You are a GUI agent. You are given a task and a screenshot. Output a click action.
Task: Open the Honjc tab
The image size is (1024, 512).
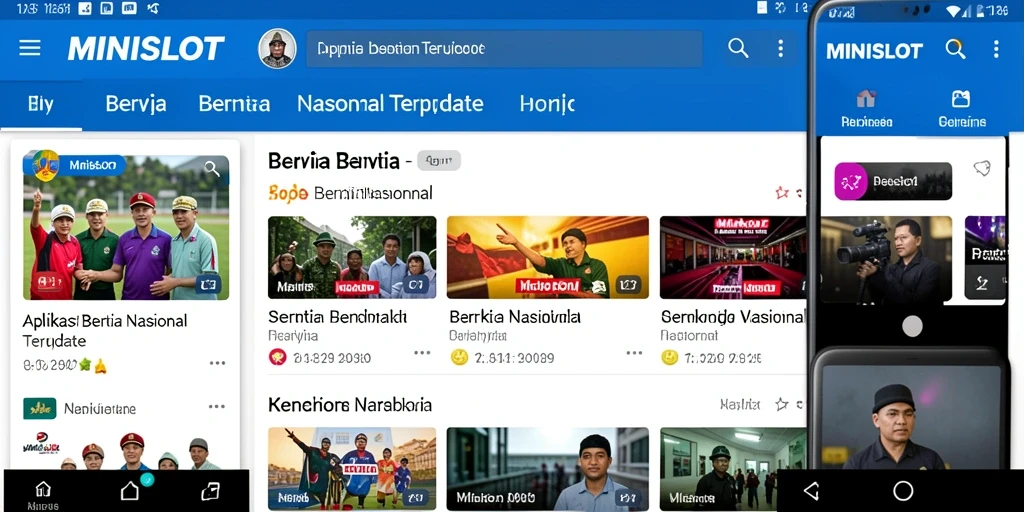[547, 104]
